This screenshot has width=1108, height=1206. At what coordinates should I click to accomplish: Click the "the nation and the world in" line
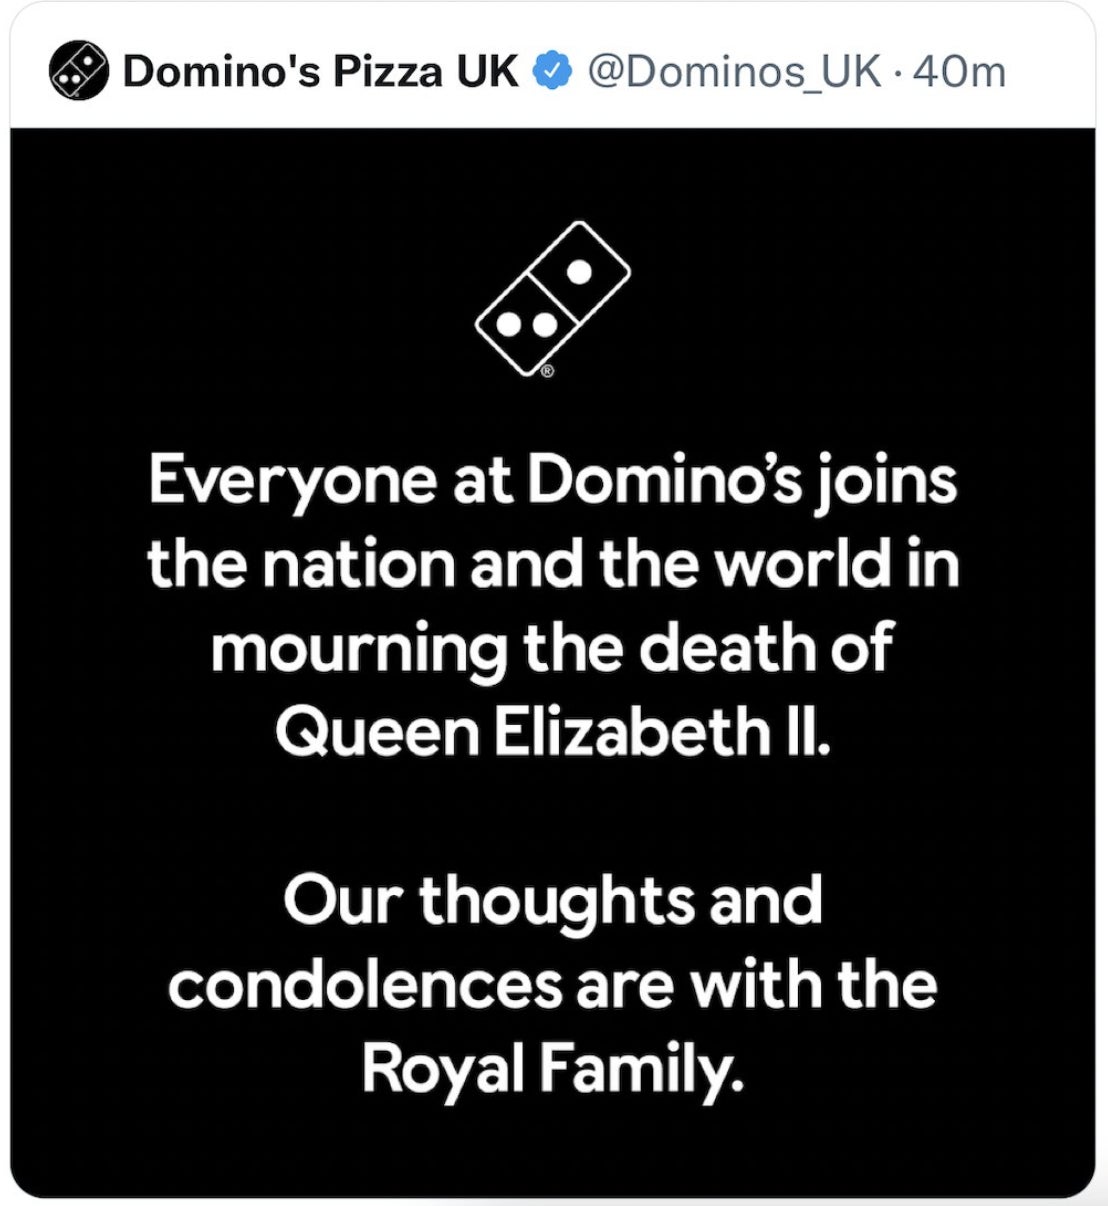coord(553,564)
